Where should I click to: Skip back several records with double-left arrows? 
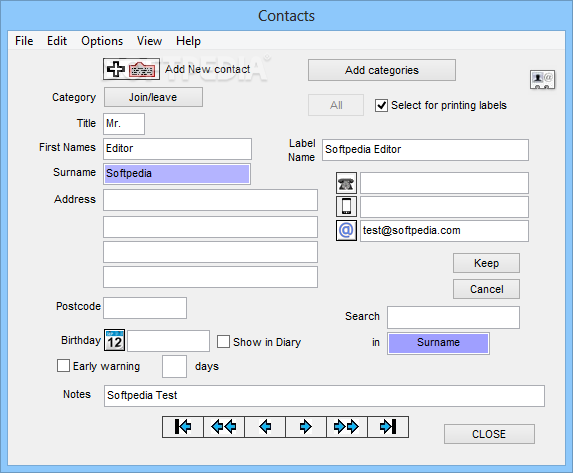[224, 427]
